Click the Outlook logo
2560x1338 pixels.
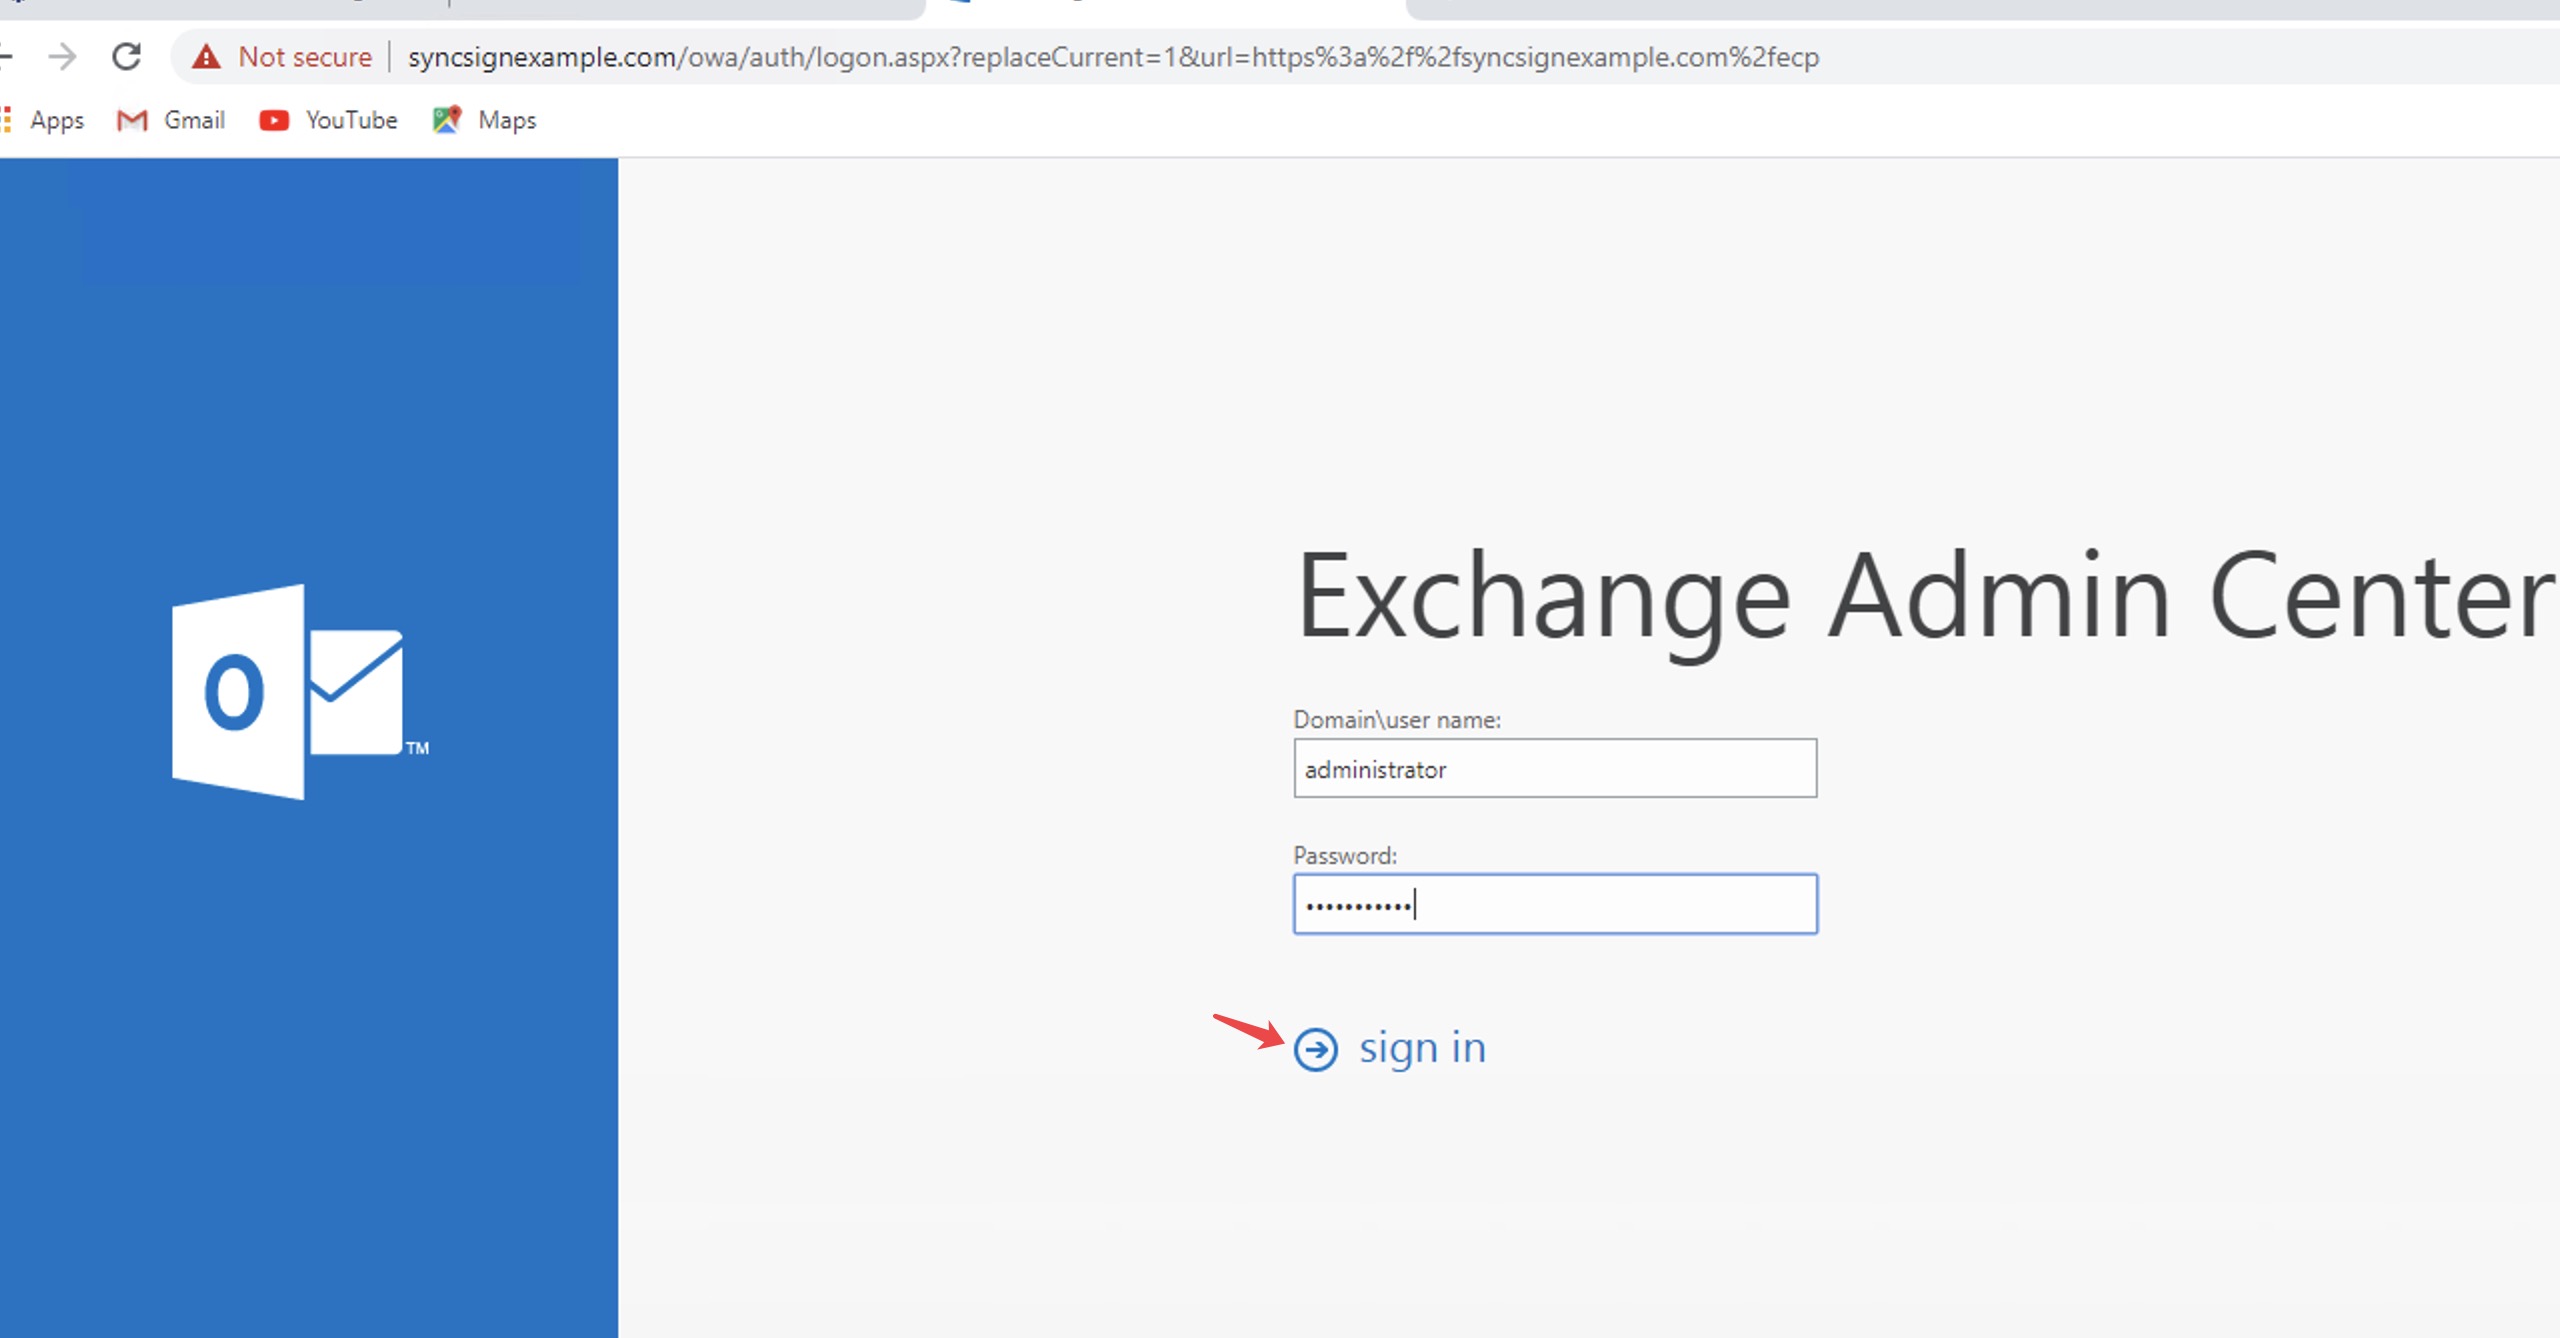click(300, 692)
